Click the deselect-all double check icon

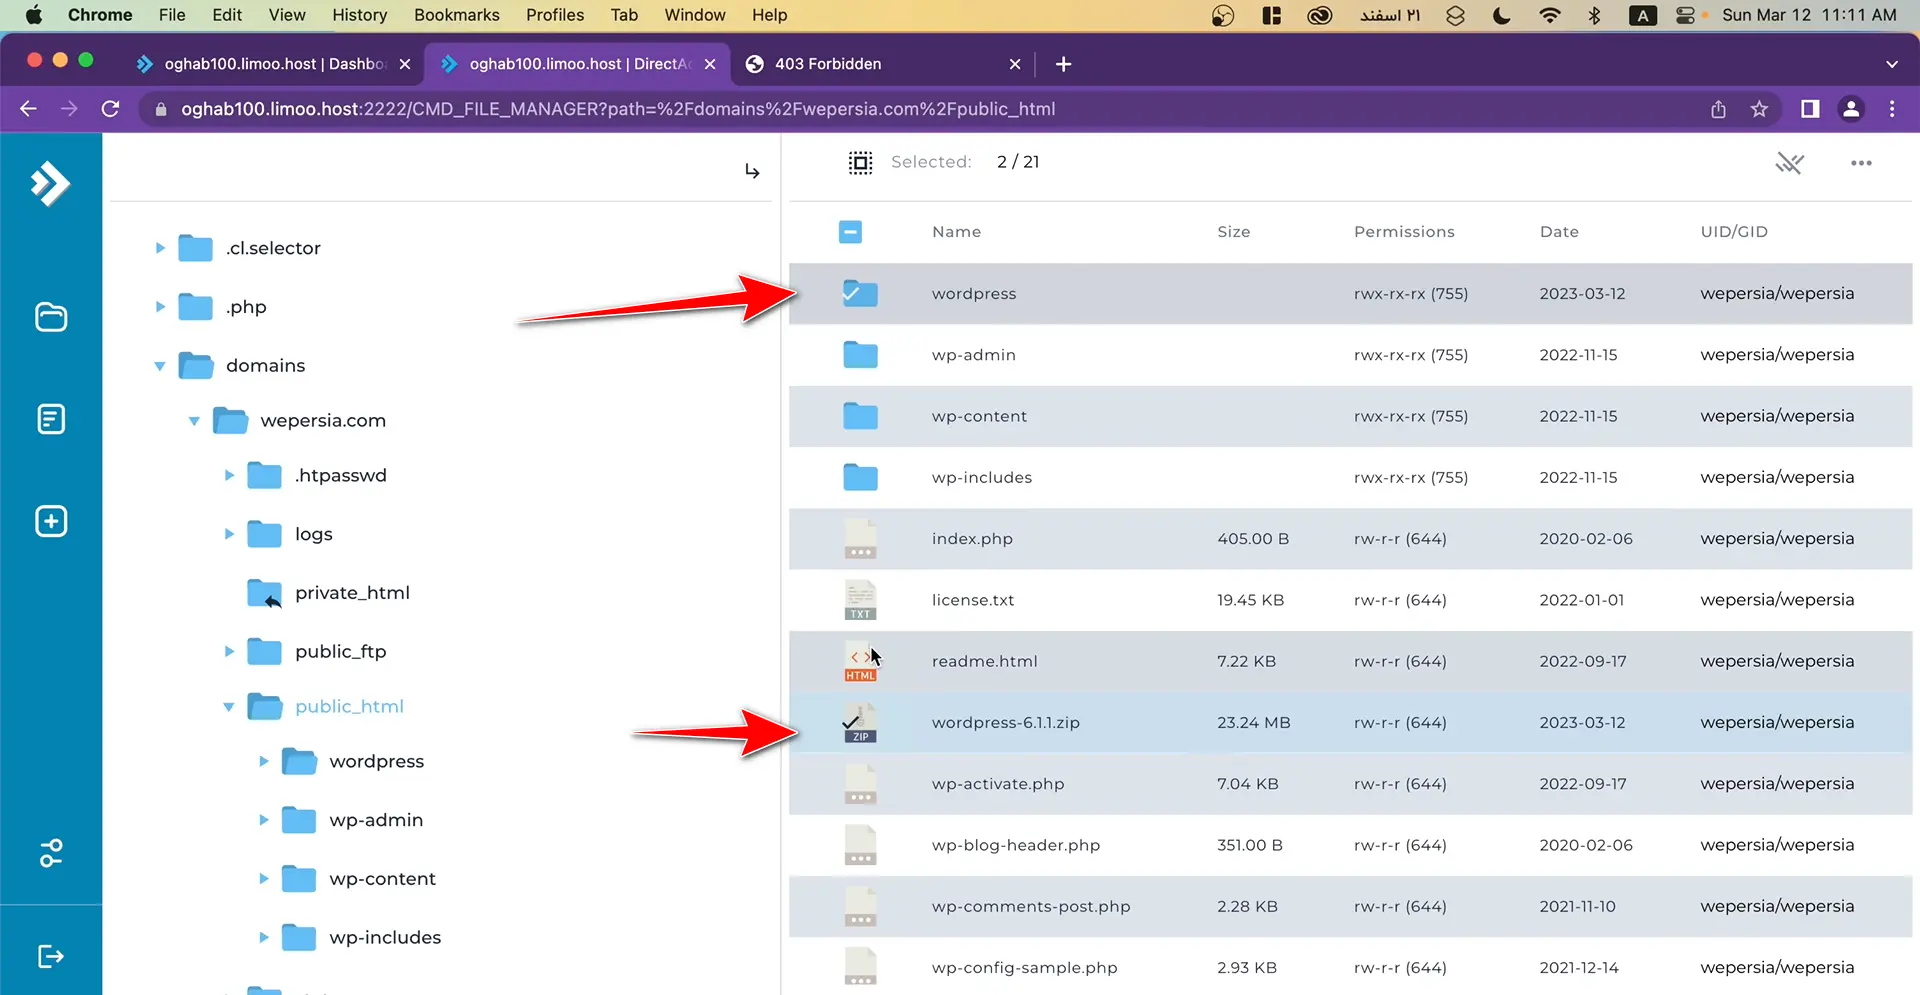(x=1789, y=162)
